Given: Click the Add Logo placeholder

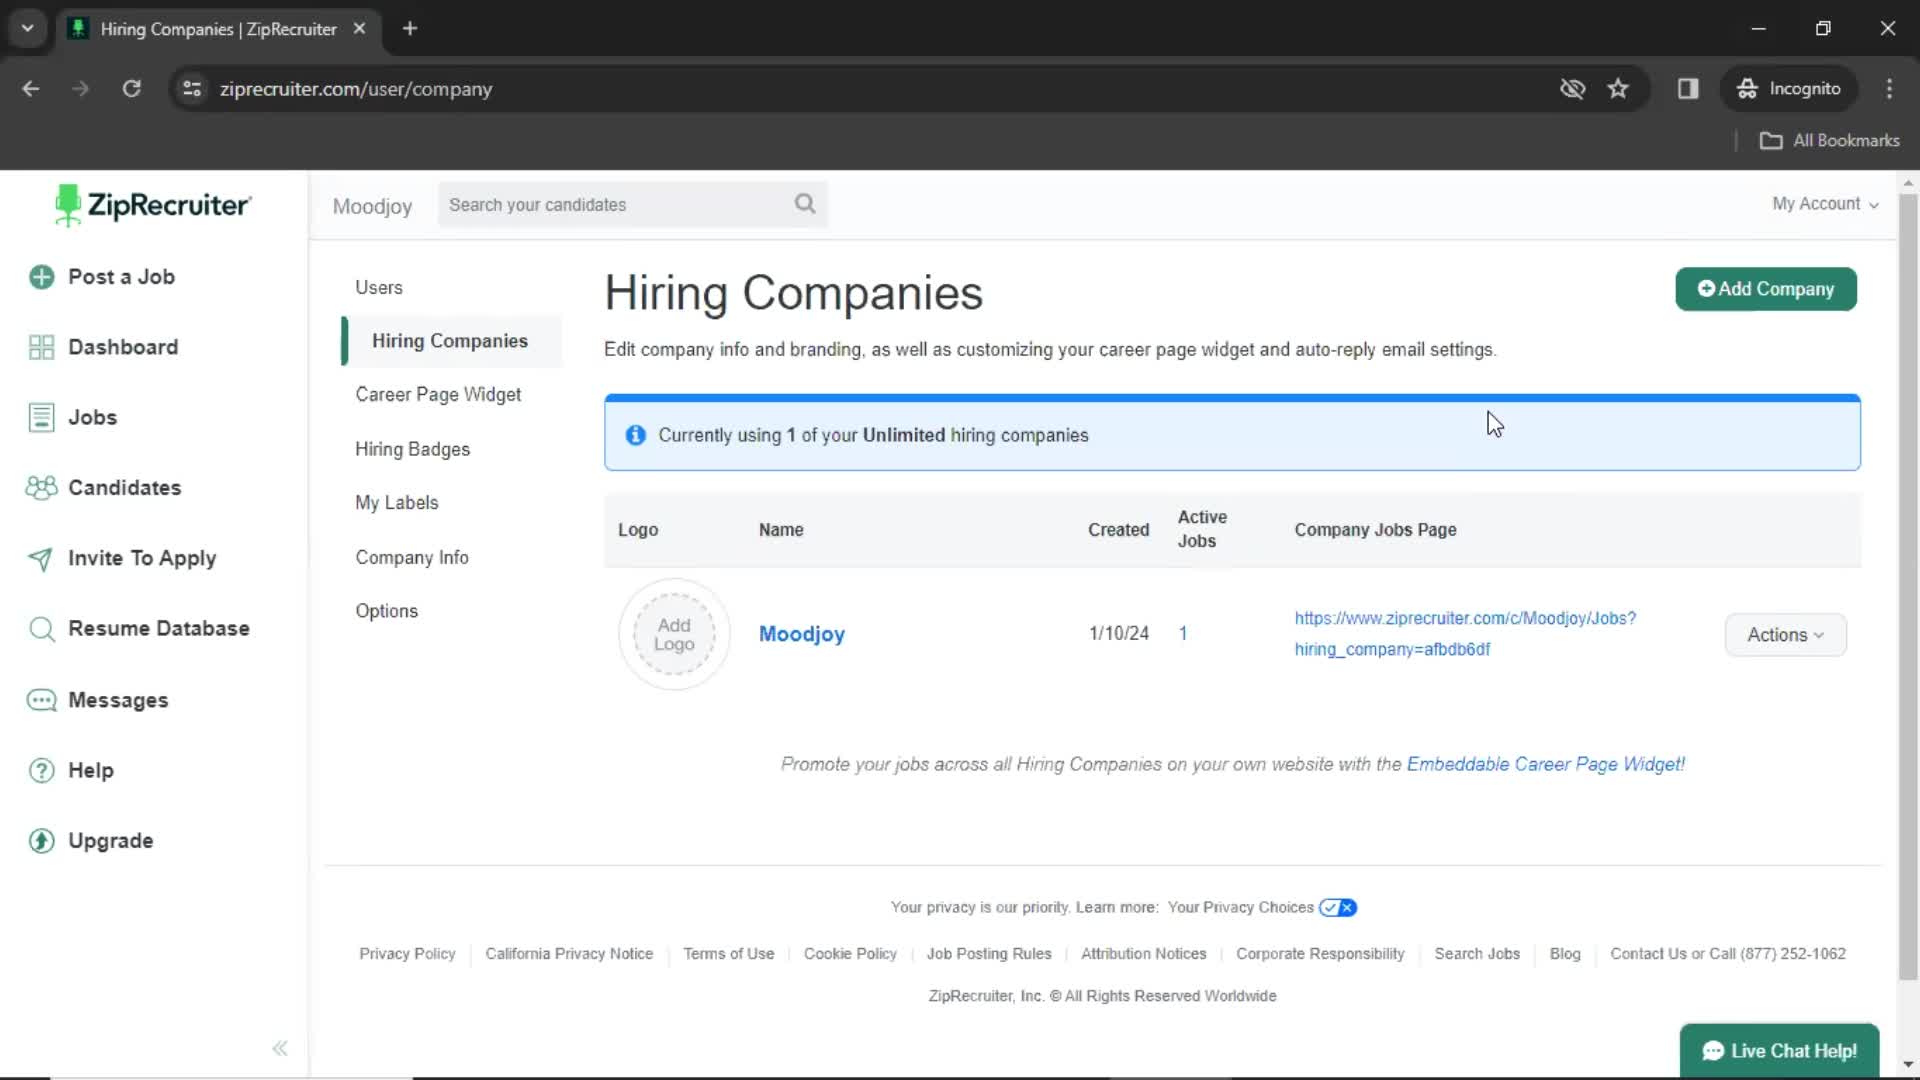Looking at the screenshot, I should coord(674,634).
